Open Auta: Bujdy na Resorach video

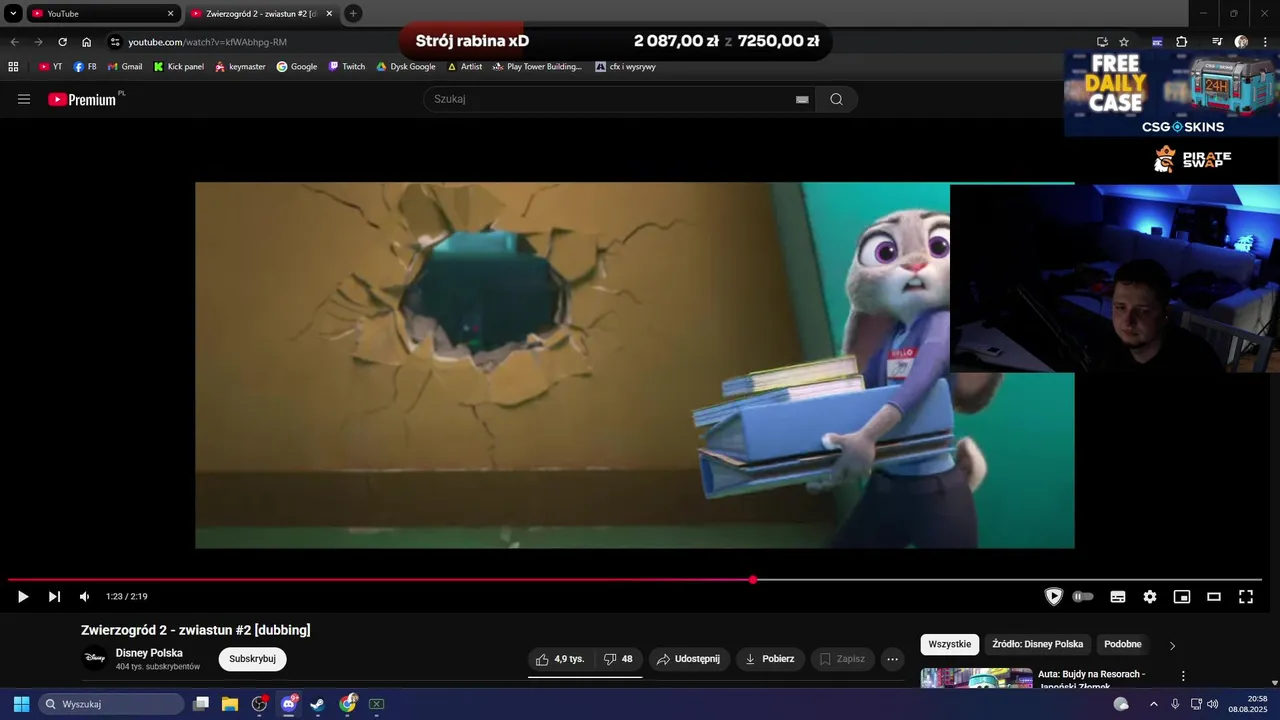pyautogui.click(x=1091, y=679)
